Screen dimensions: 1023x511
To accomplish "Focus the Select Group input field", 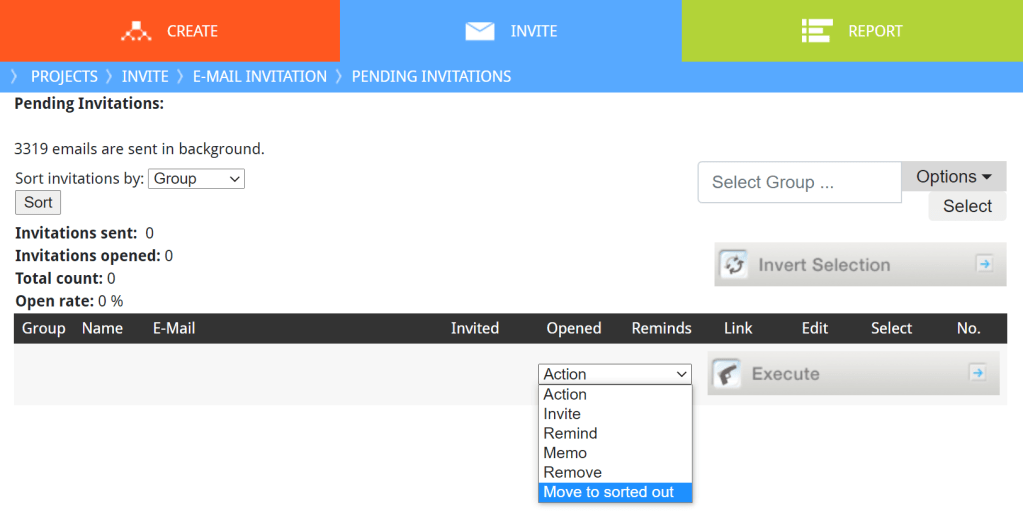I will [799, 183].
